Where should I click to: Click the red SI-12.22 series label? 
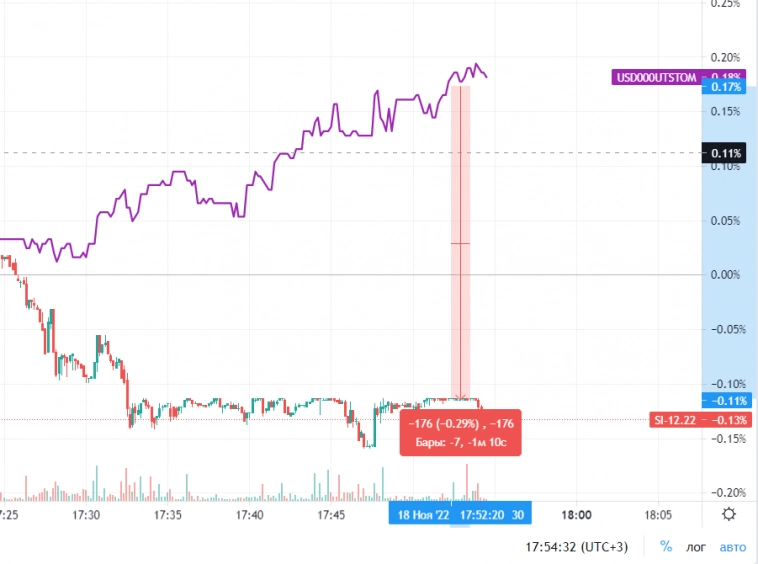point(672,419)
